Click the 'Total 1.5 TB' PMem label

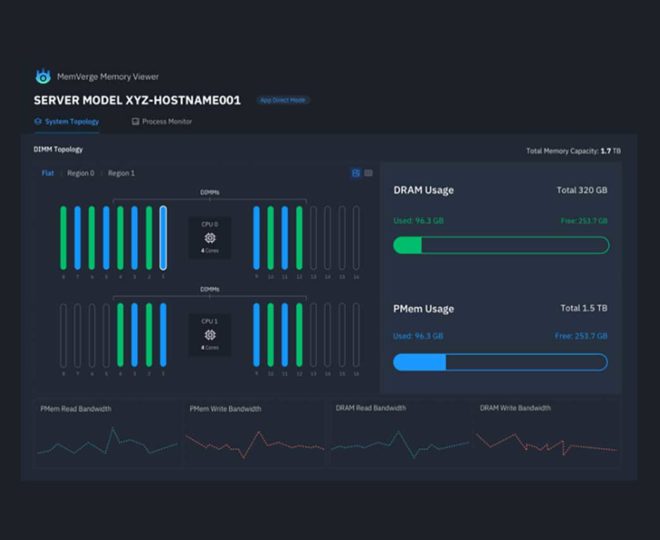pyautogui.click(x=584, y=308)
